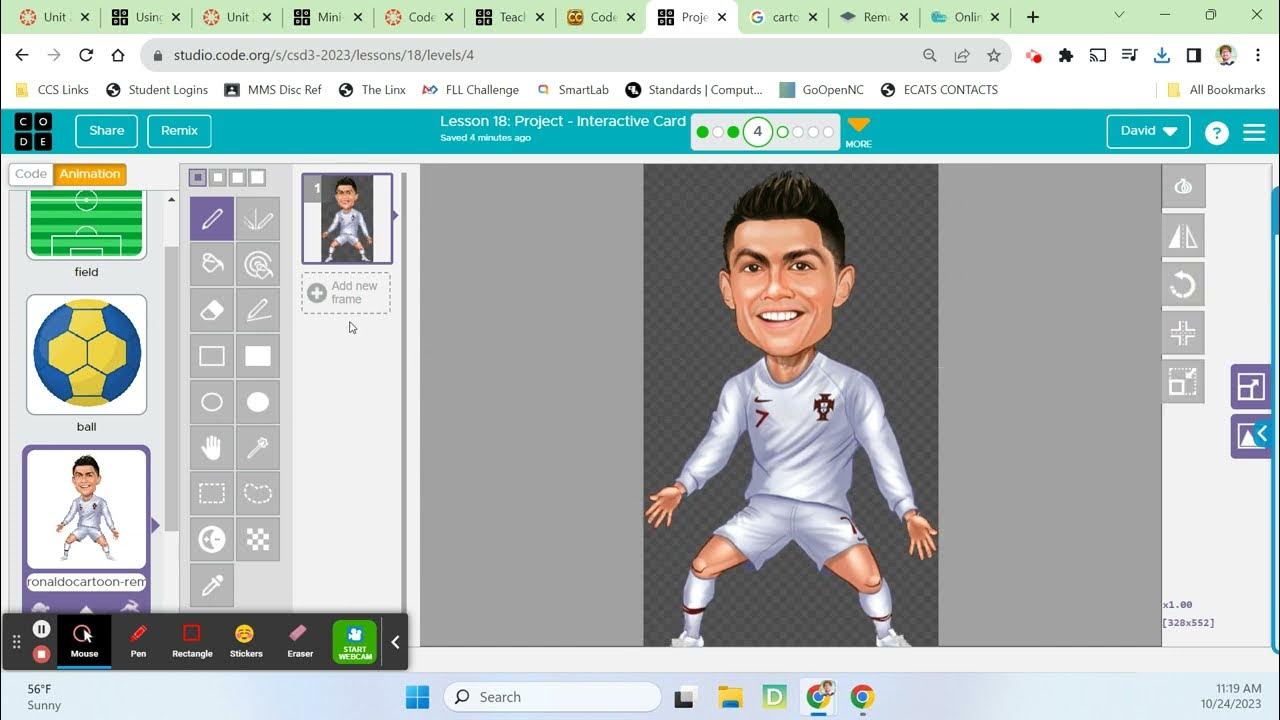
Task: Click the Remix button
Action: 180,131
